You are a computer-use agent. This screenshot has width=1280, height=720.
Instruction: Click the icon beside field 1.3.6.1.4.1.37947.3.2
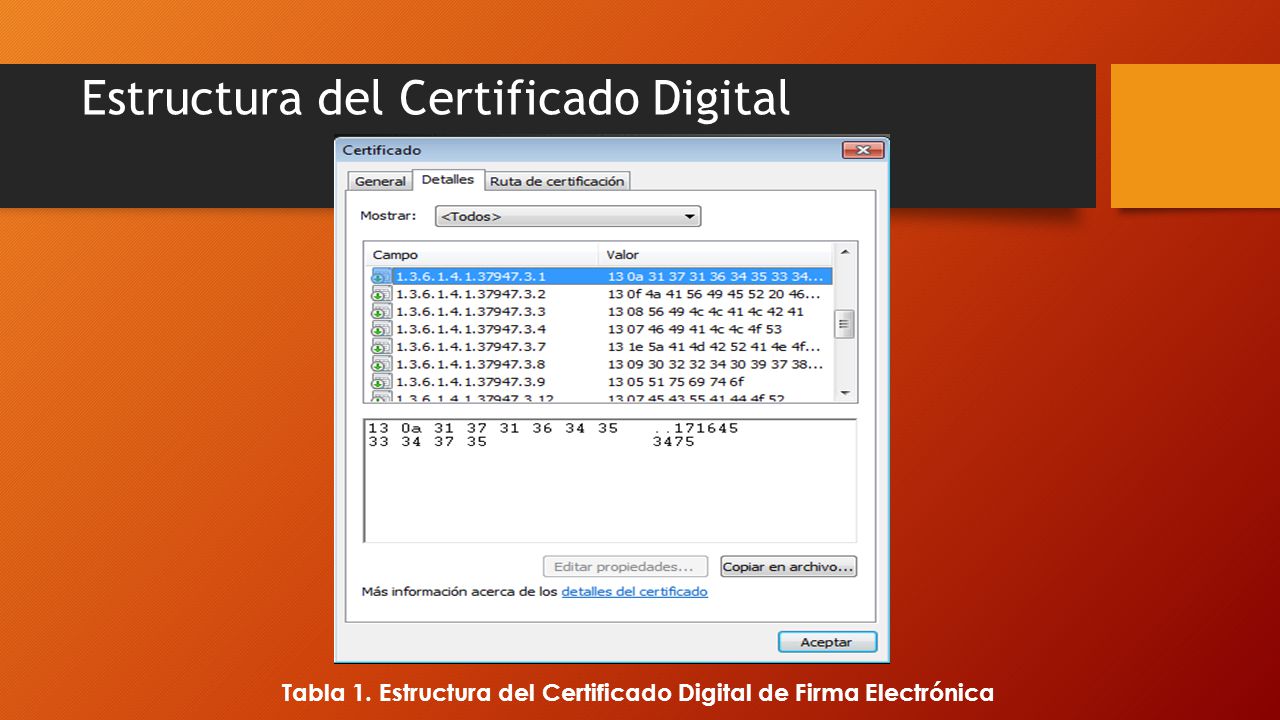(380, 294)
